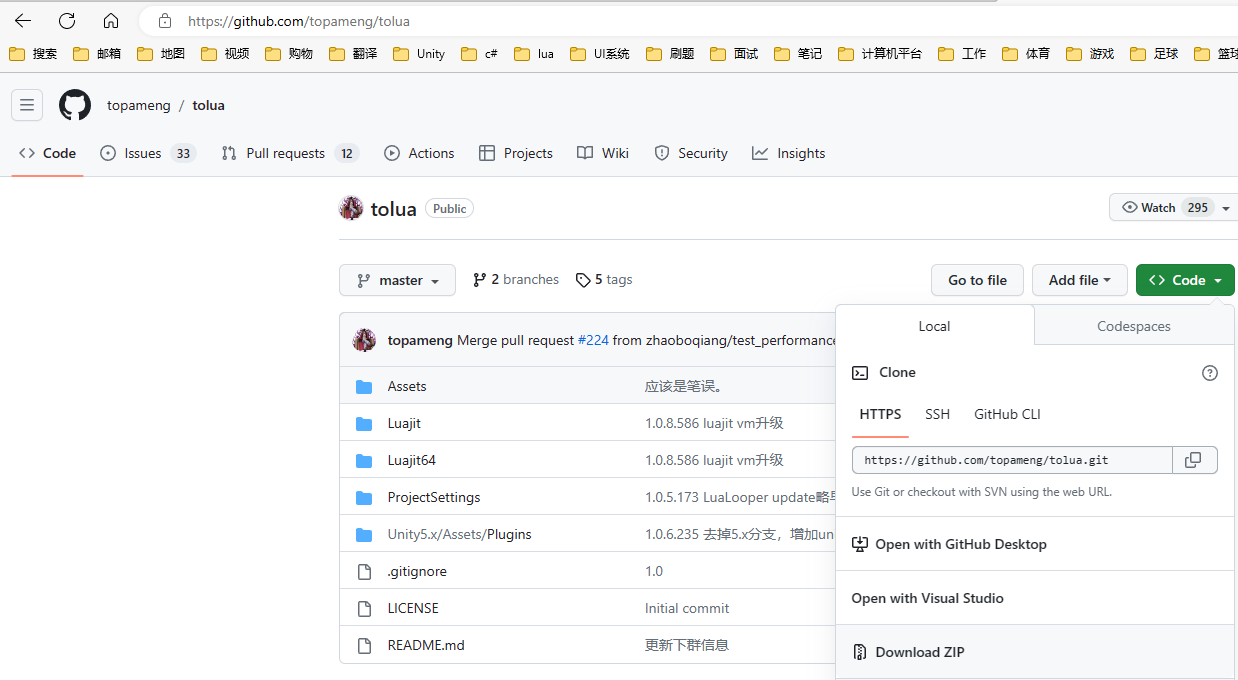The height and width of the screenshot is (680, 1238).
Task: Collapse the green Code dropdown button
Action: point(1184,281)
